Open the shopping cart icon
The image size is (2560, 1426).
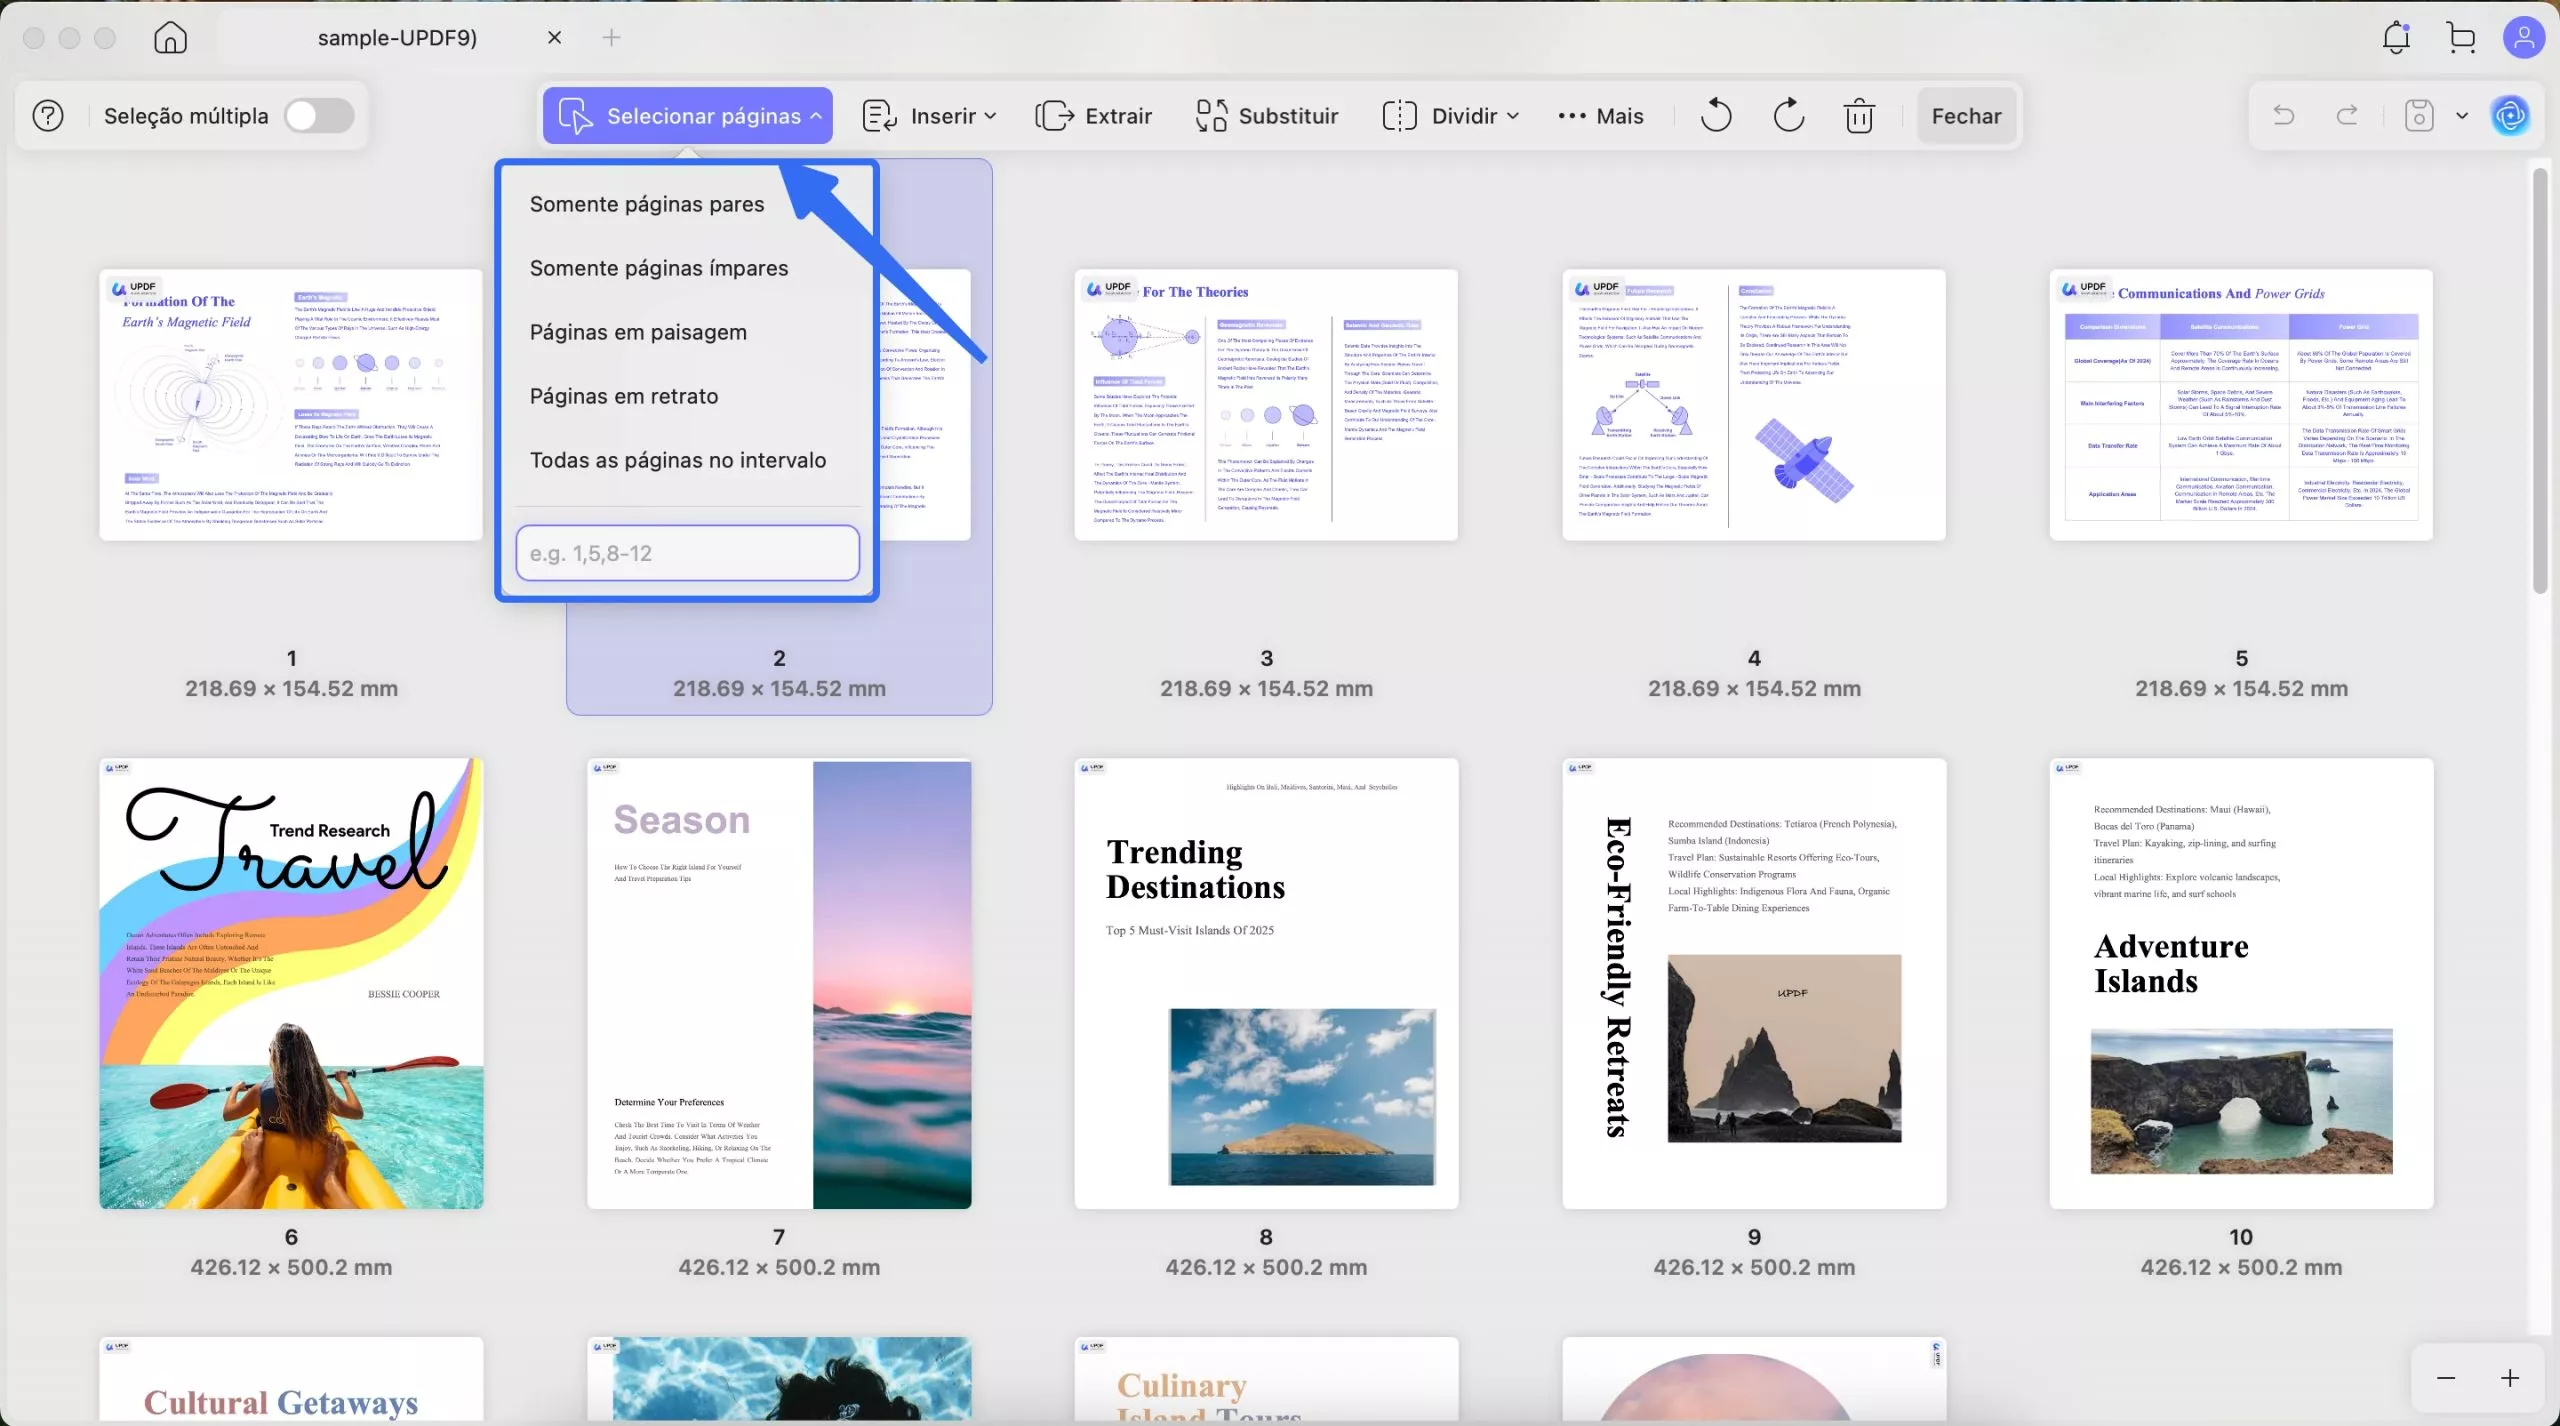pyautogui.click(x=2461, y=38)
